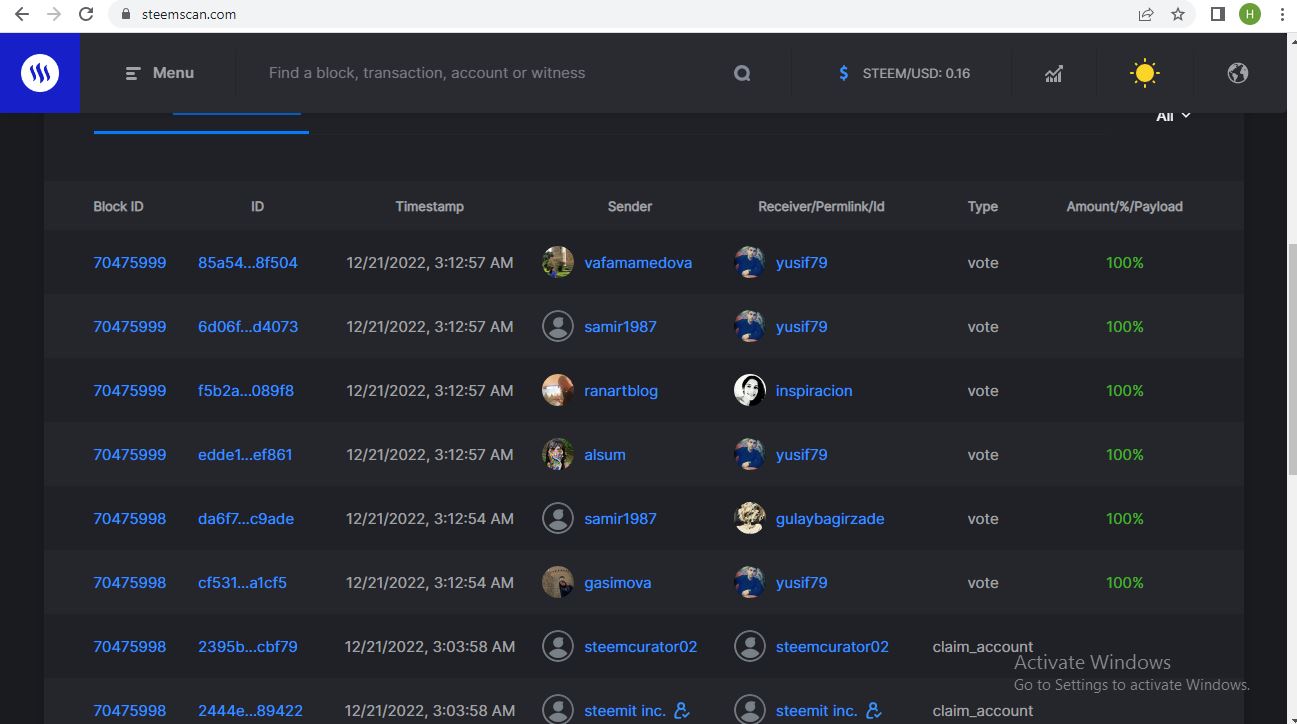Open transaction f5b2a...089f8

coord(246,391)
